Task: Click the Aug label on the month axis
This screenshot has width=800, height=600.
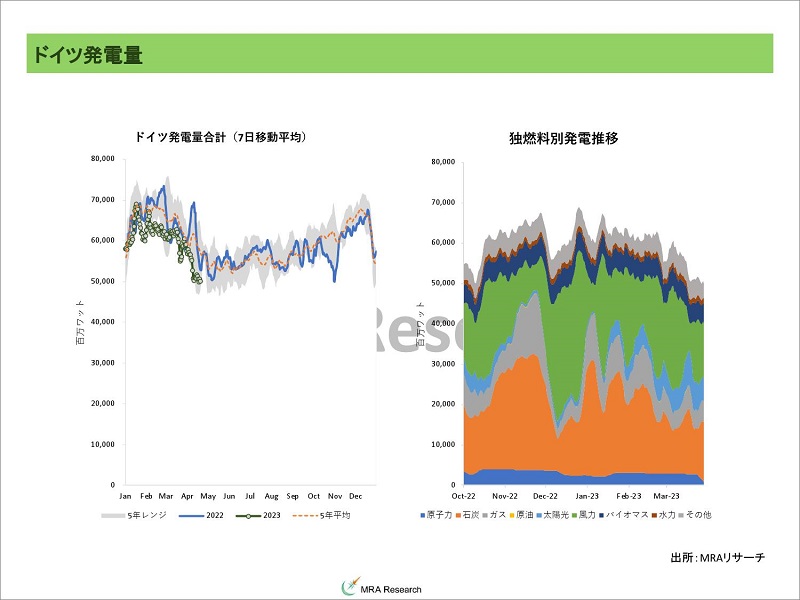Action: pyautogui.click(x=271, y=496)
